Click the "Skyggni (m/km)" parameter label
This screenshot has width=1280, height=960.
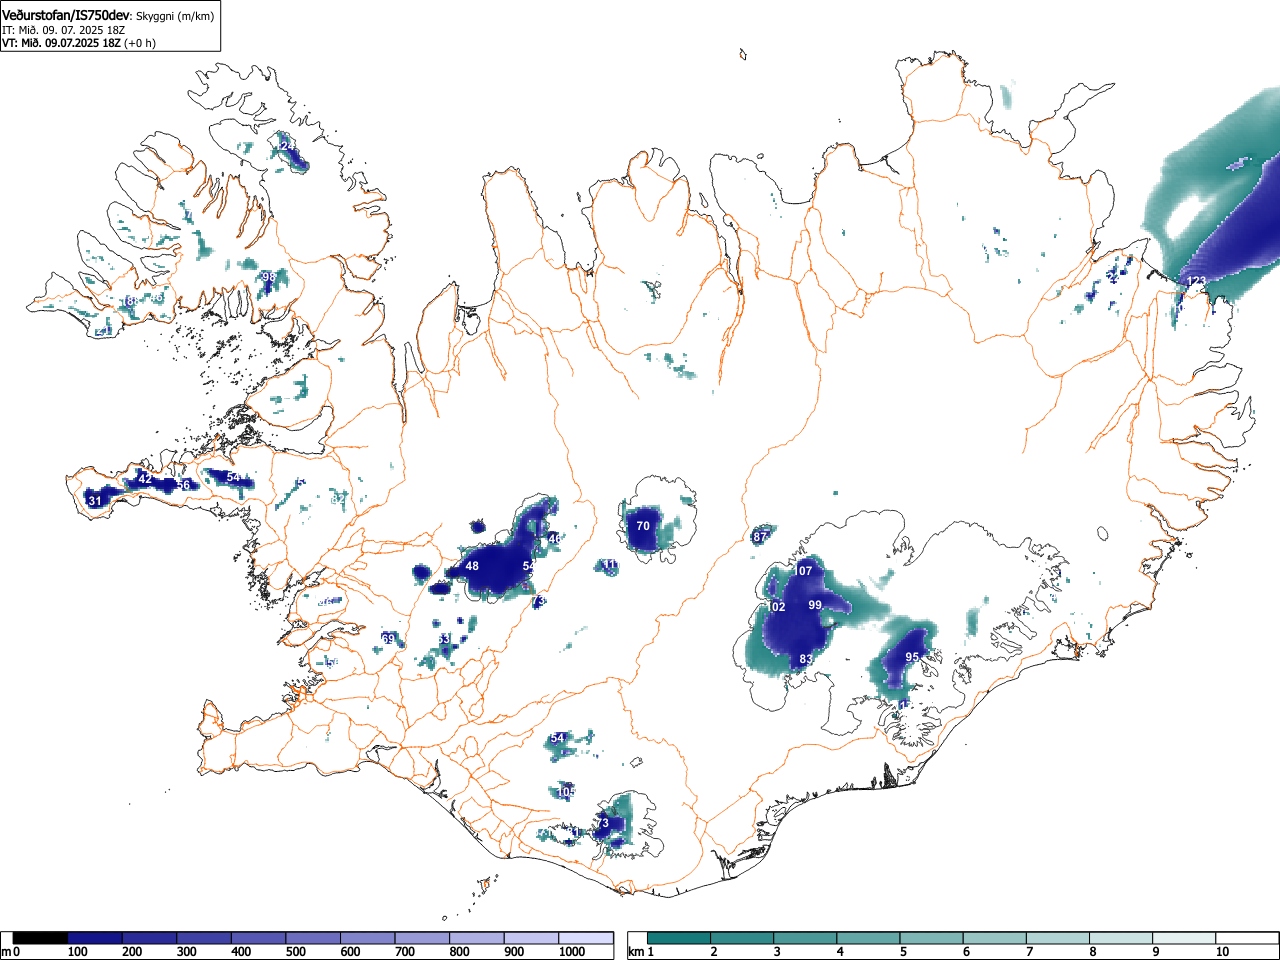tap(175, 16)
